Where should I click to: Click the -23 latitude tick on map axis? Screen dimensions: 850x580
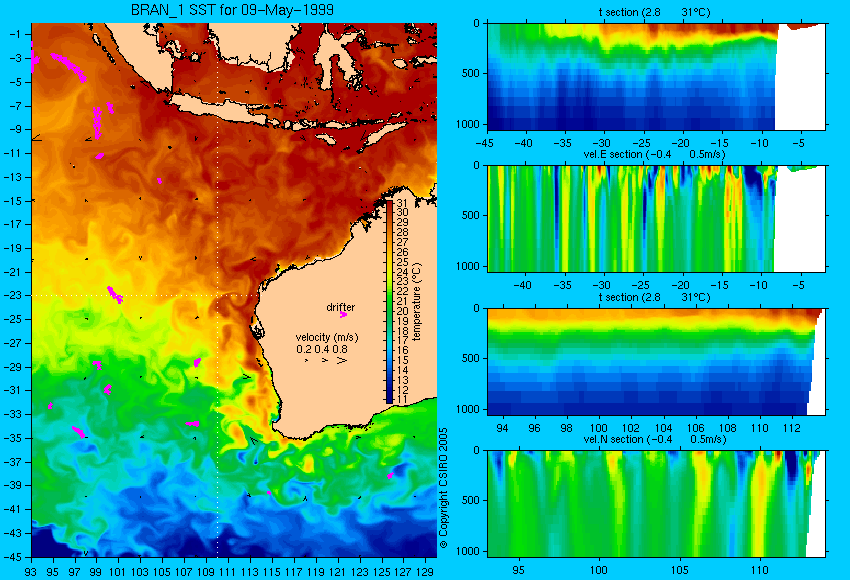[x=15, y=295]
